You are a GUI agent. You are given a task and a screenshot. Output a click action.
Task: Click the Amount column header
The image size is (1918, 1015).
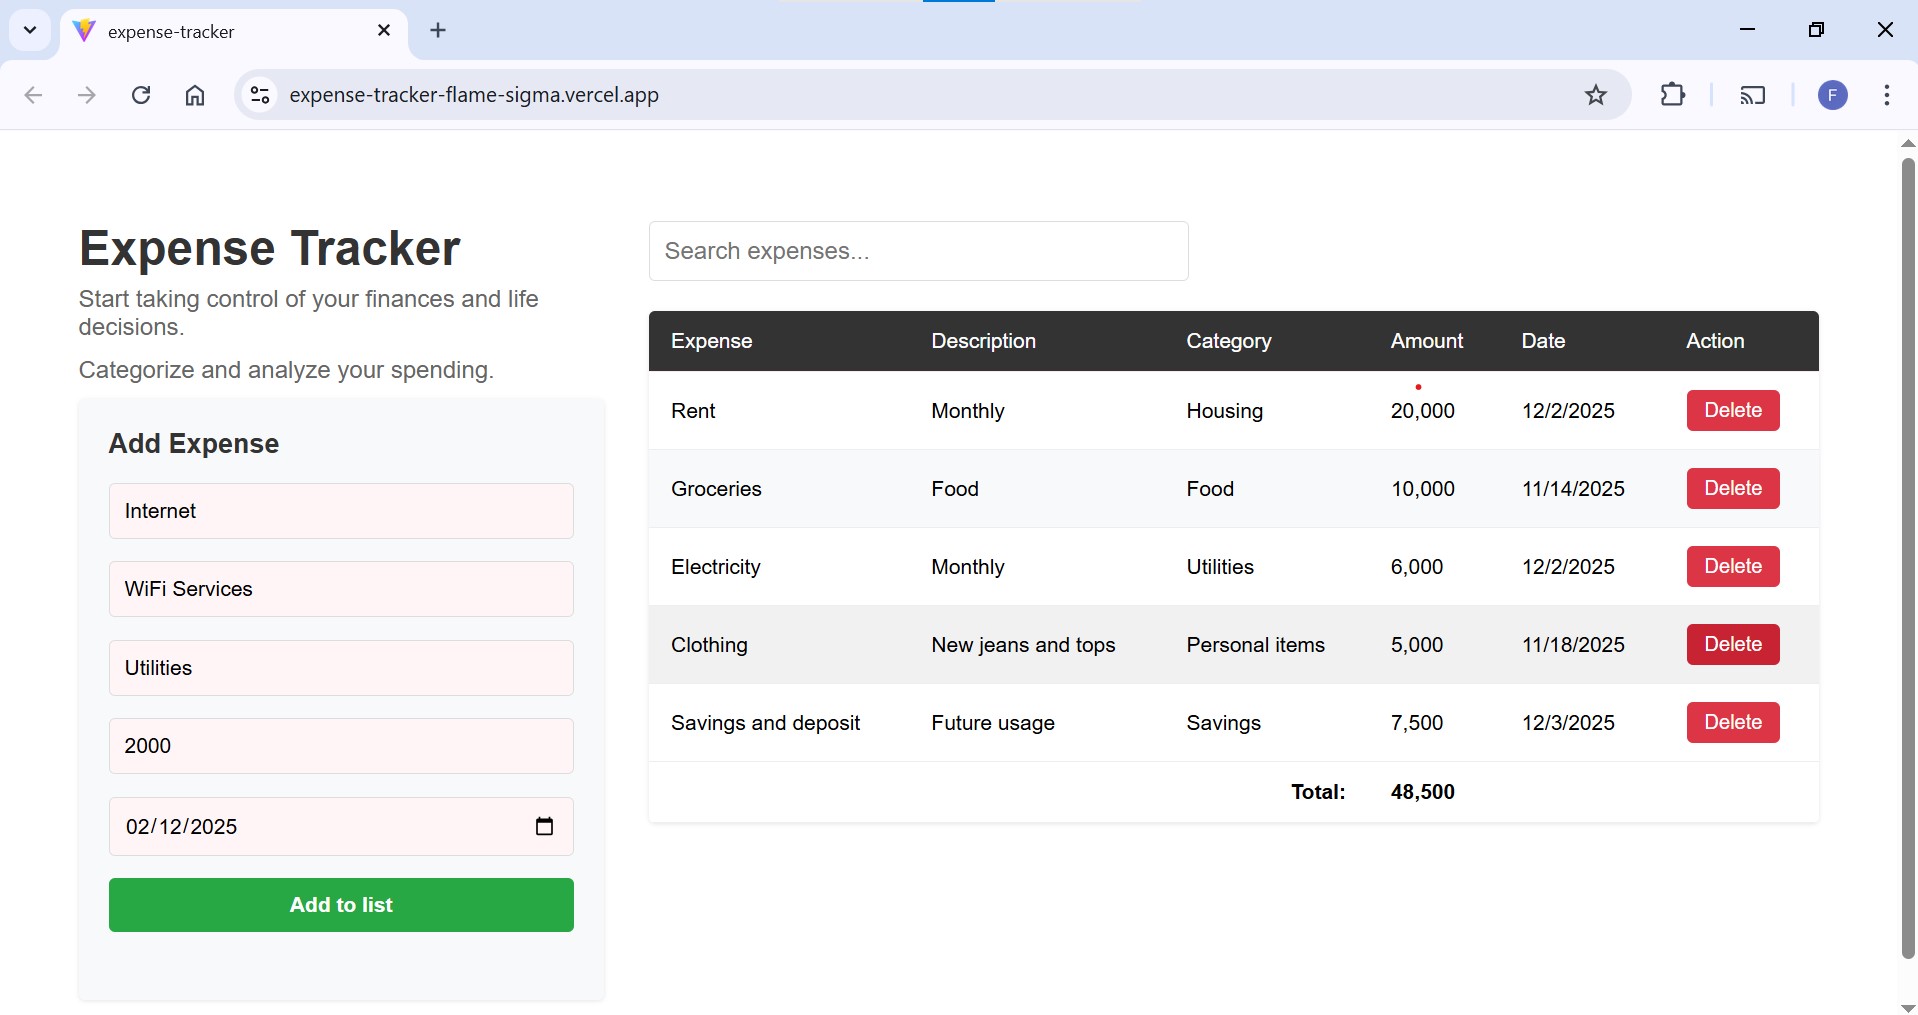[x=1426, y=341]
